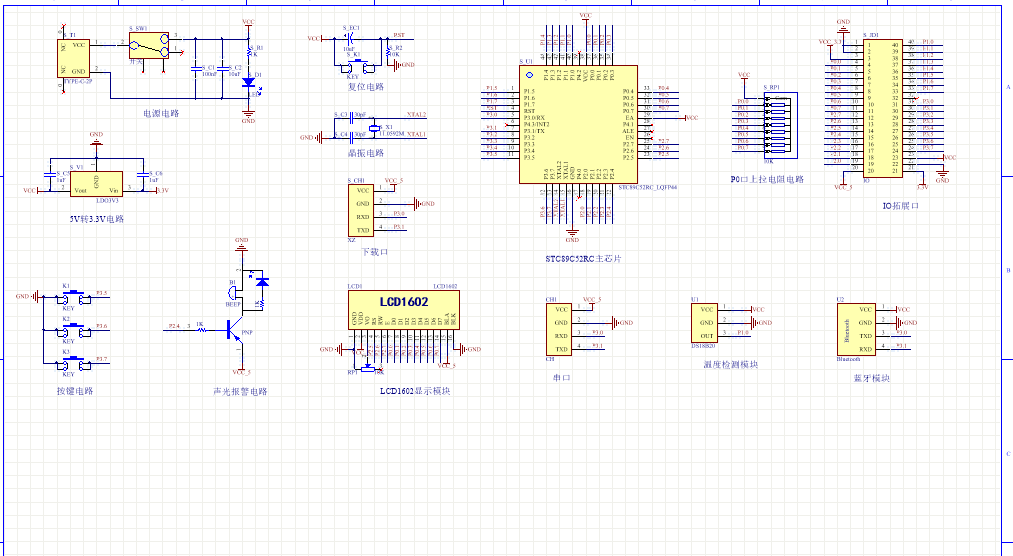
Task: Click the S_C3 30pF capacitor
Action: 351,118
